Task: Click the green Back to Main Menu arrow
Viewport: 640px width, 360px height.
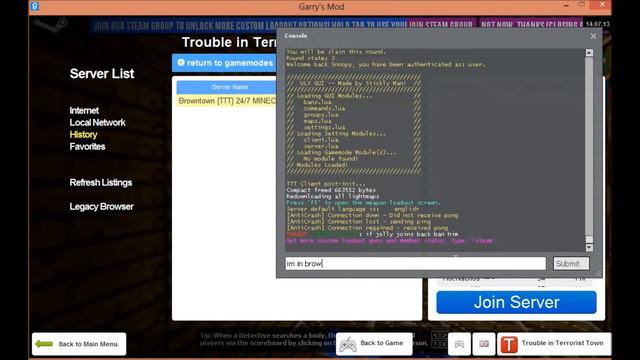Action: tap(44, 344)
